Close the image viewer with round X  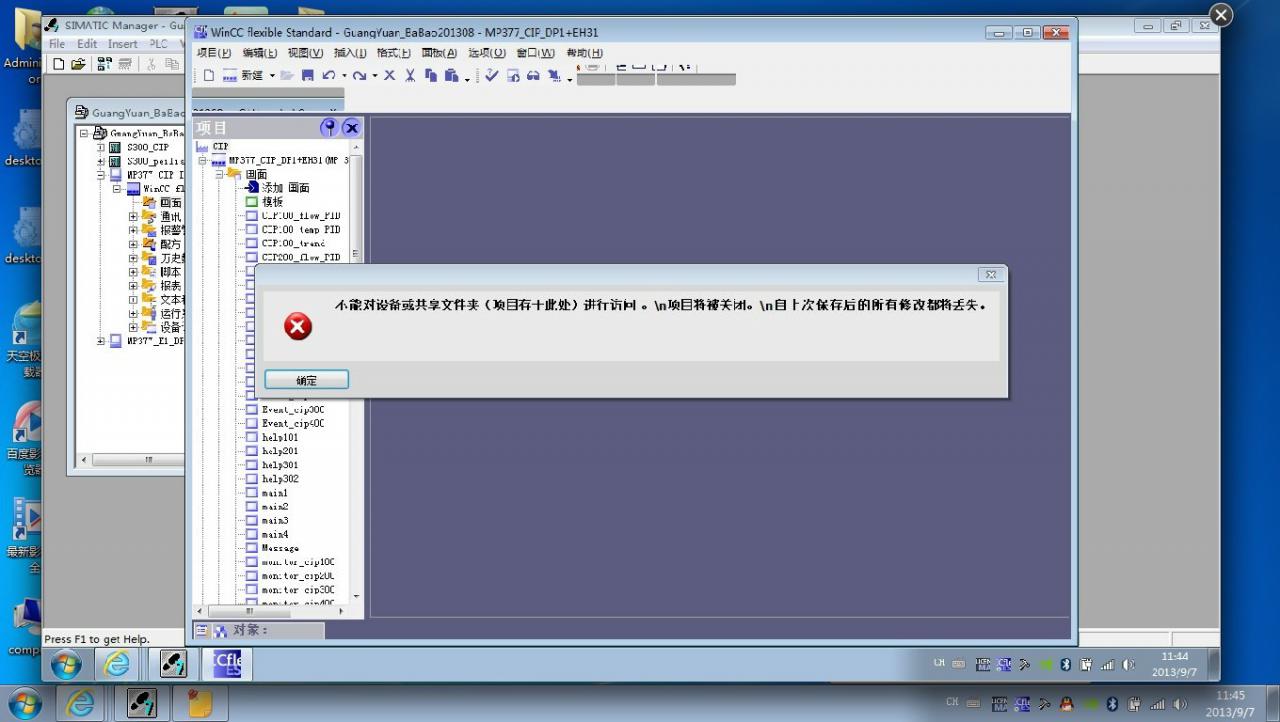pos(1221,15)
